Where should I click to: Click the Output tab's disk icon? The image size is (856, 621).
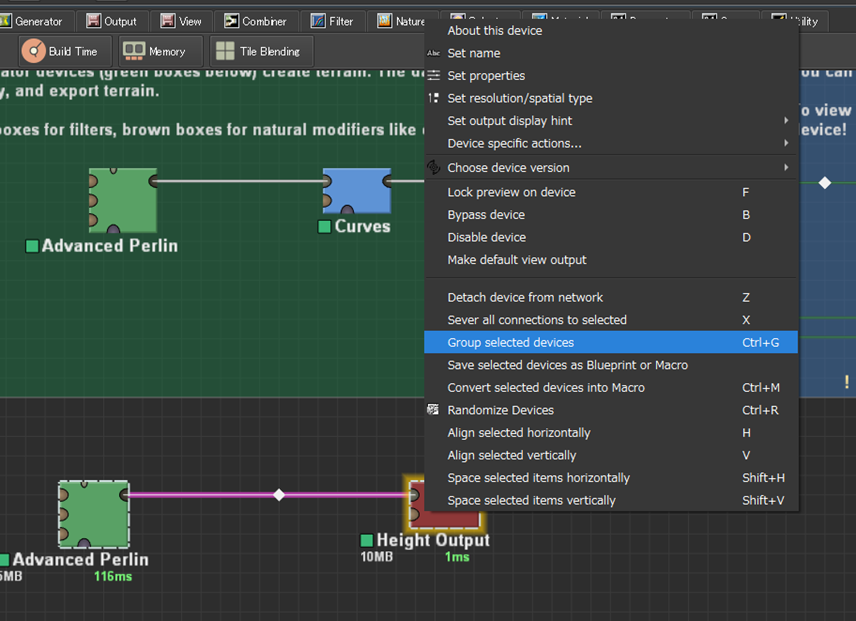coord(94,21)
